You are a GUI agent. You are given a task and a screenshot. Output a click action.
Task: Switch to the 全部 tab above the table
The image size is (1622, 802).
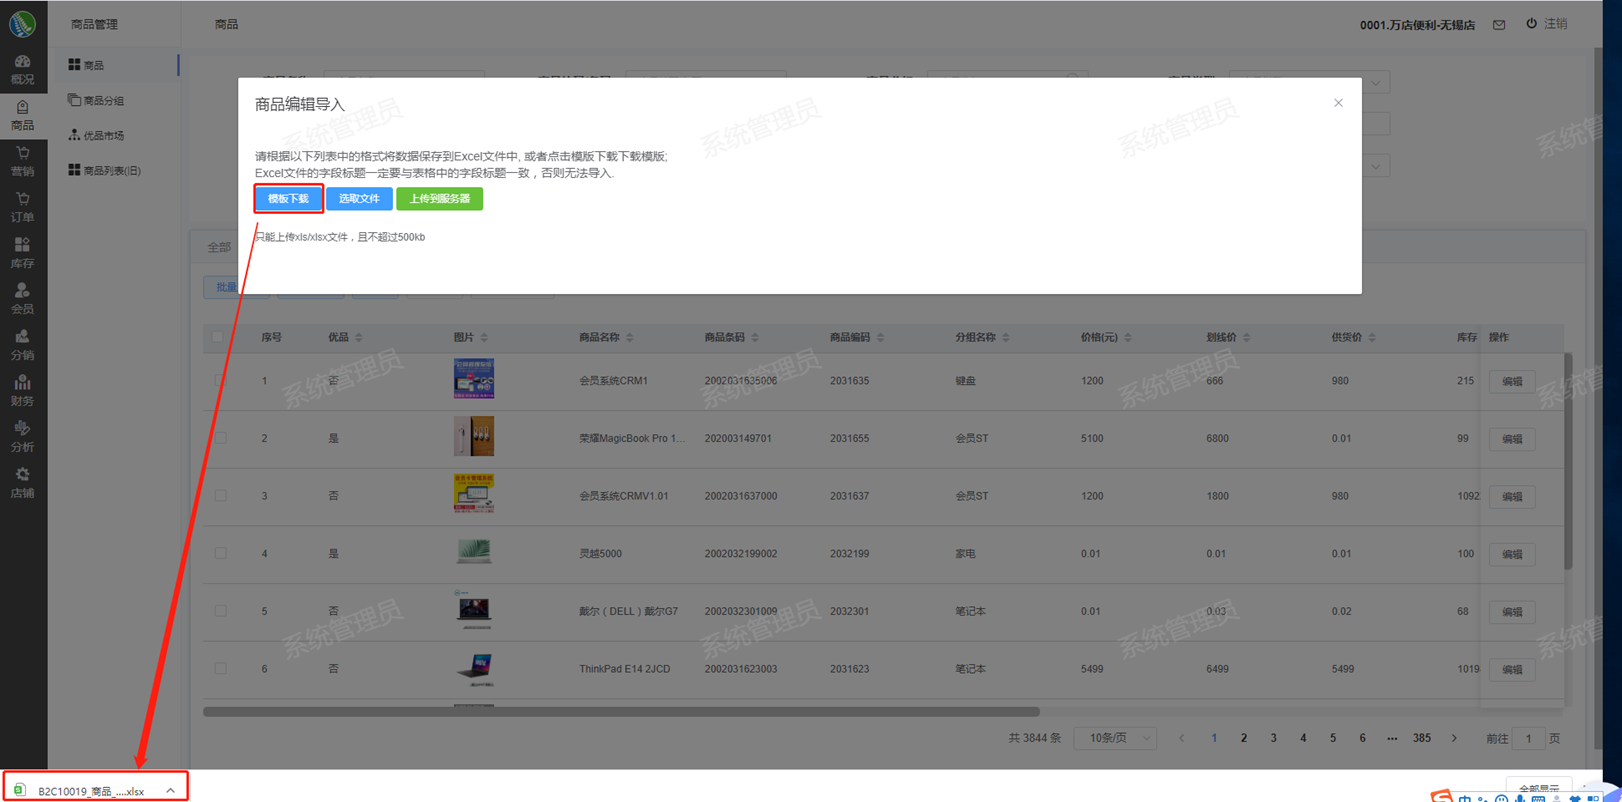219,247
